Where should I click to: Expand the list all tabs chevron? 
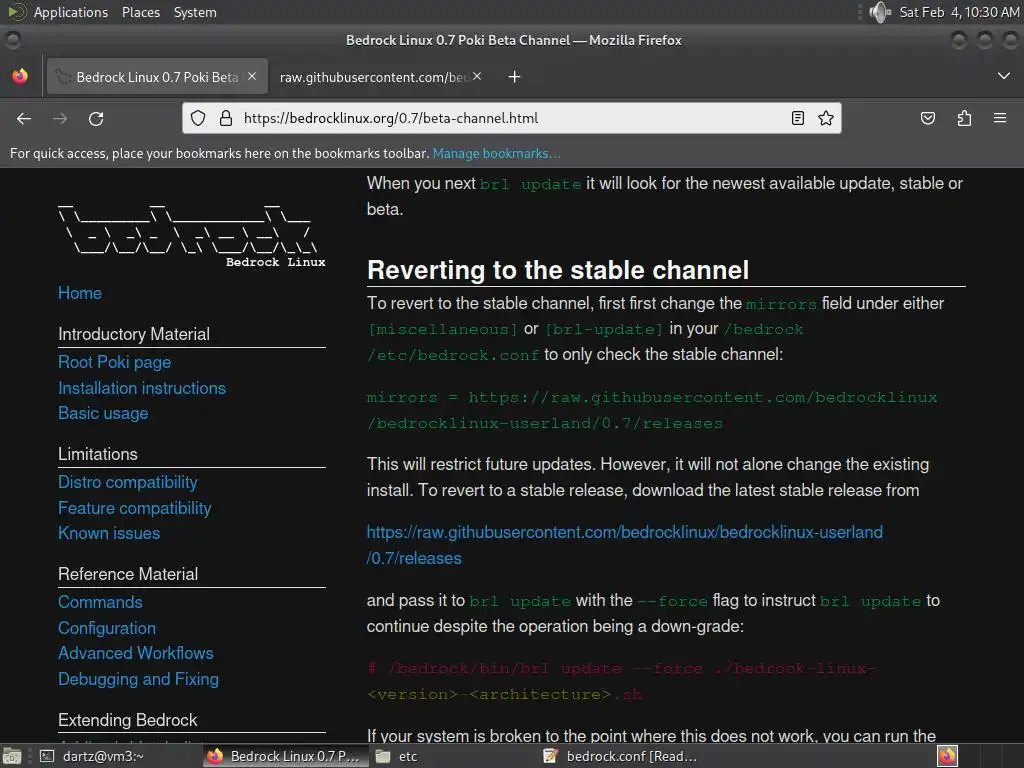pos(1004,76)
